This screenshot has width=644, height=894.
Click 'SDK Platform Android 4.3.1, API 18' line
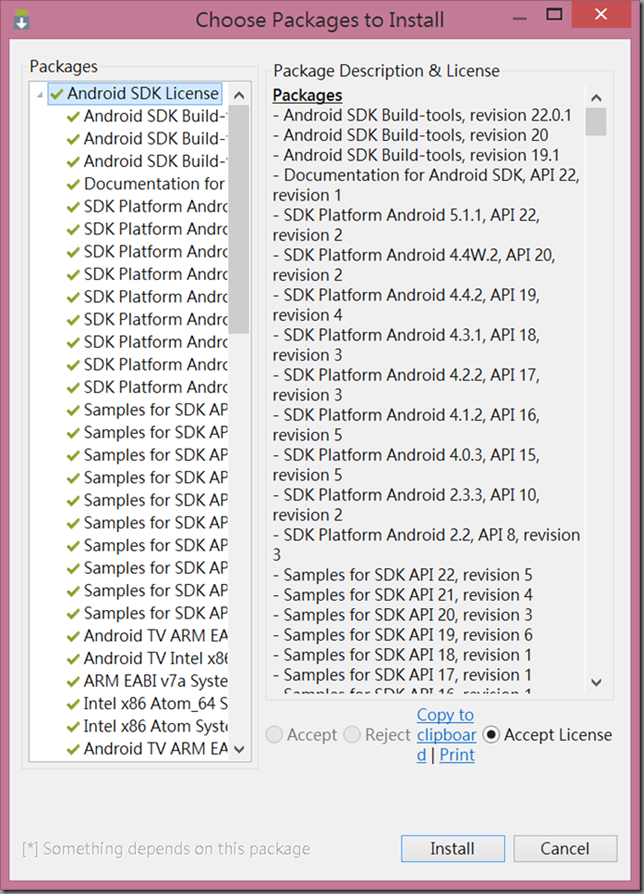[406, 344]
